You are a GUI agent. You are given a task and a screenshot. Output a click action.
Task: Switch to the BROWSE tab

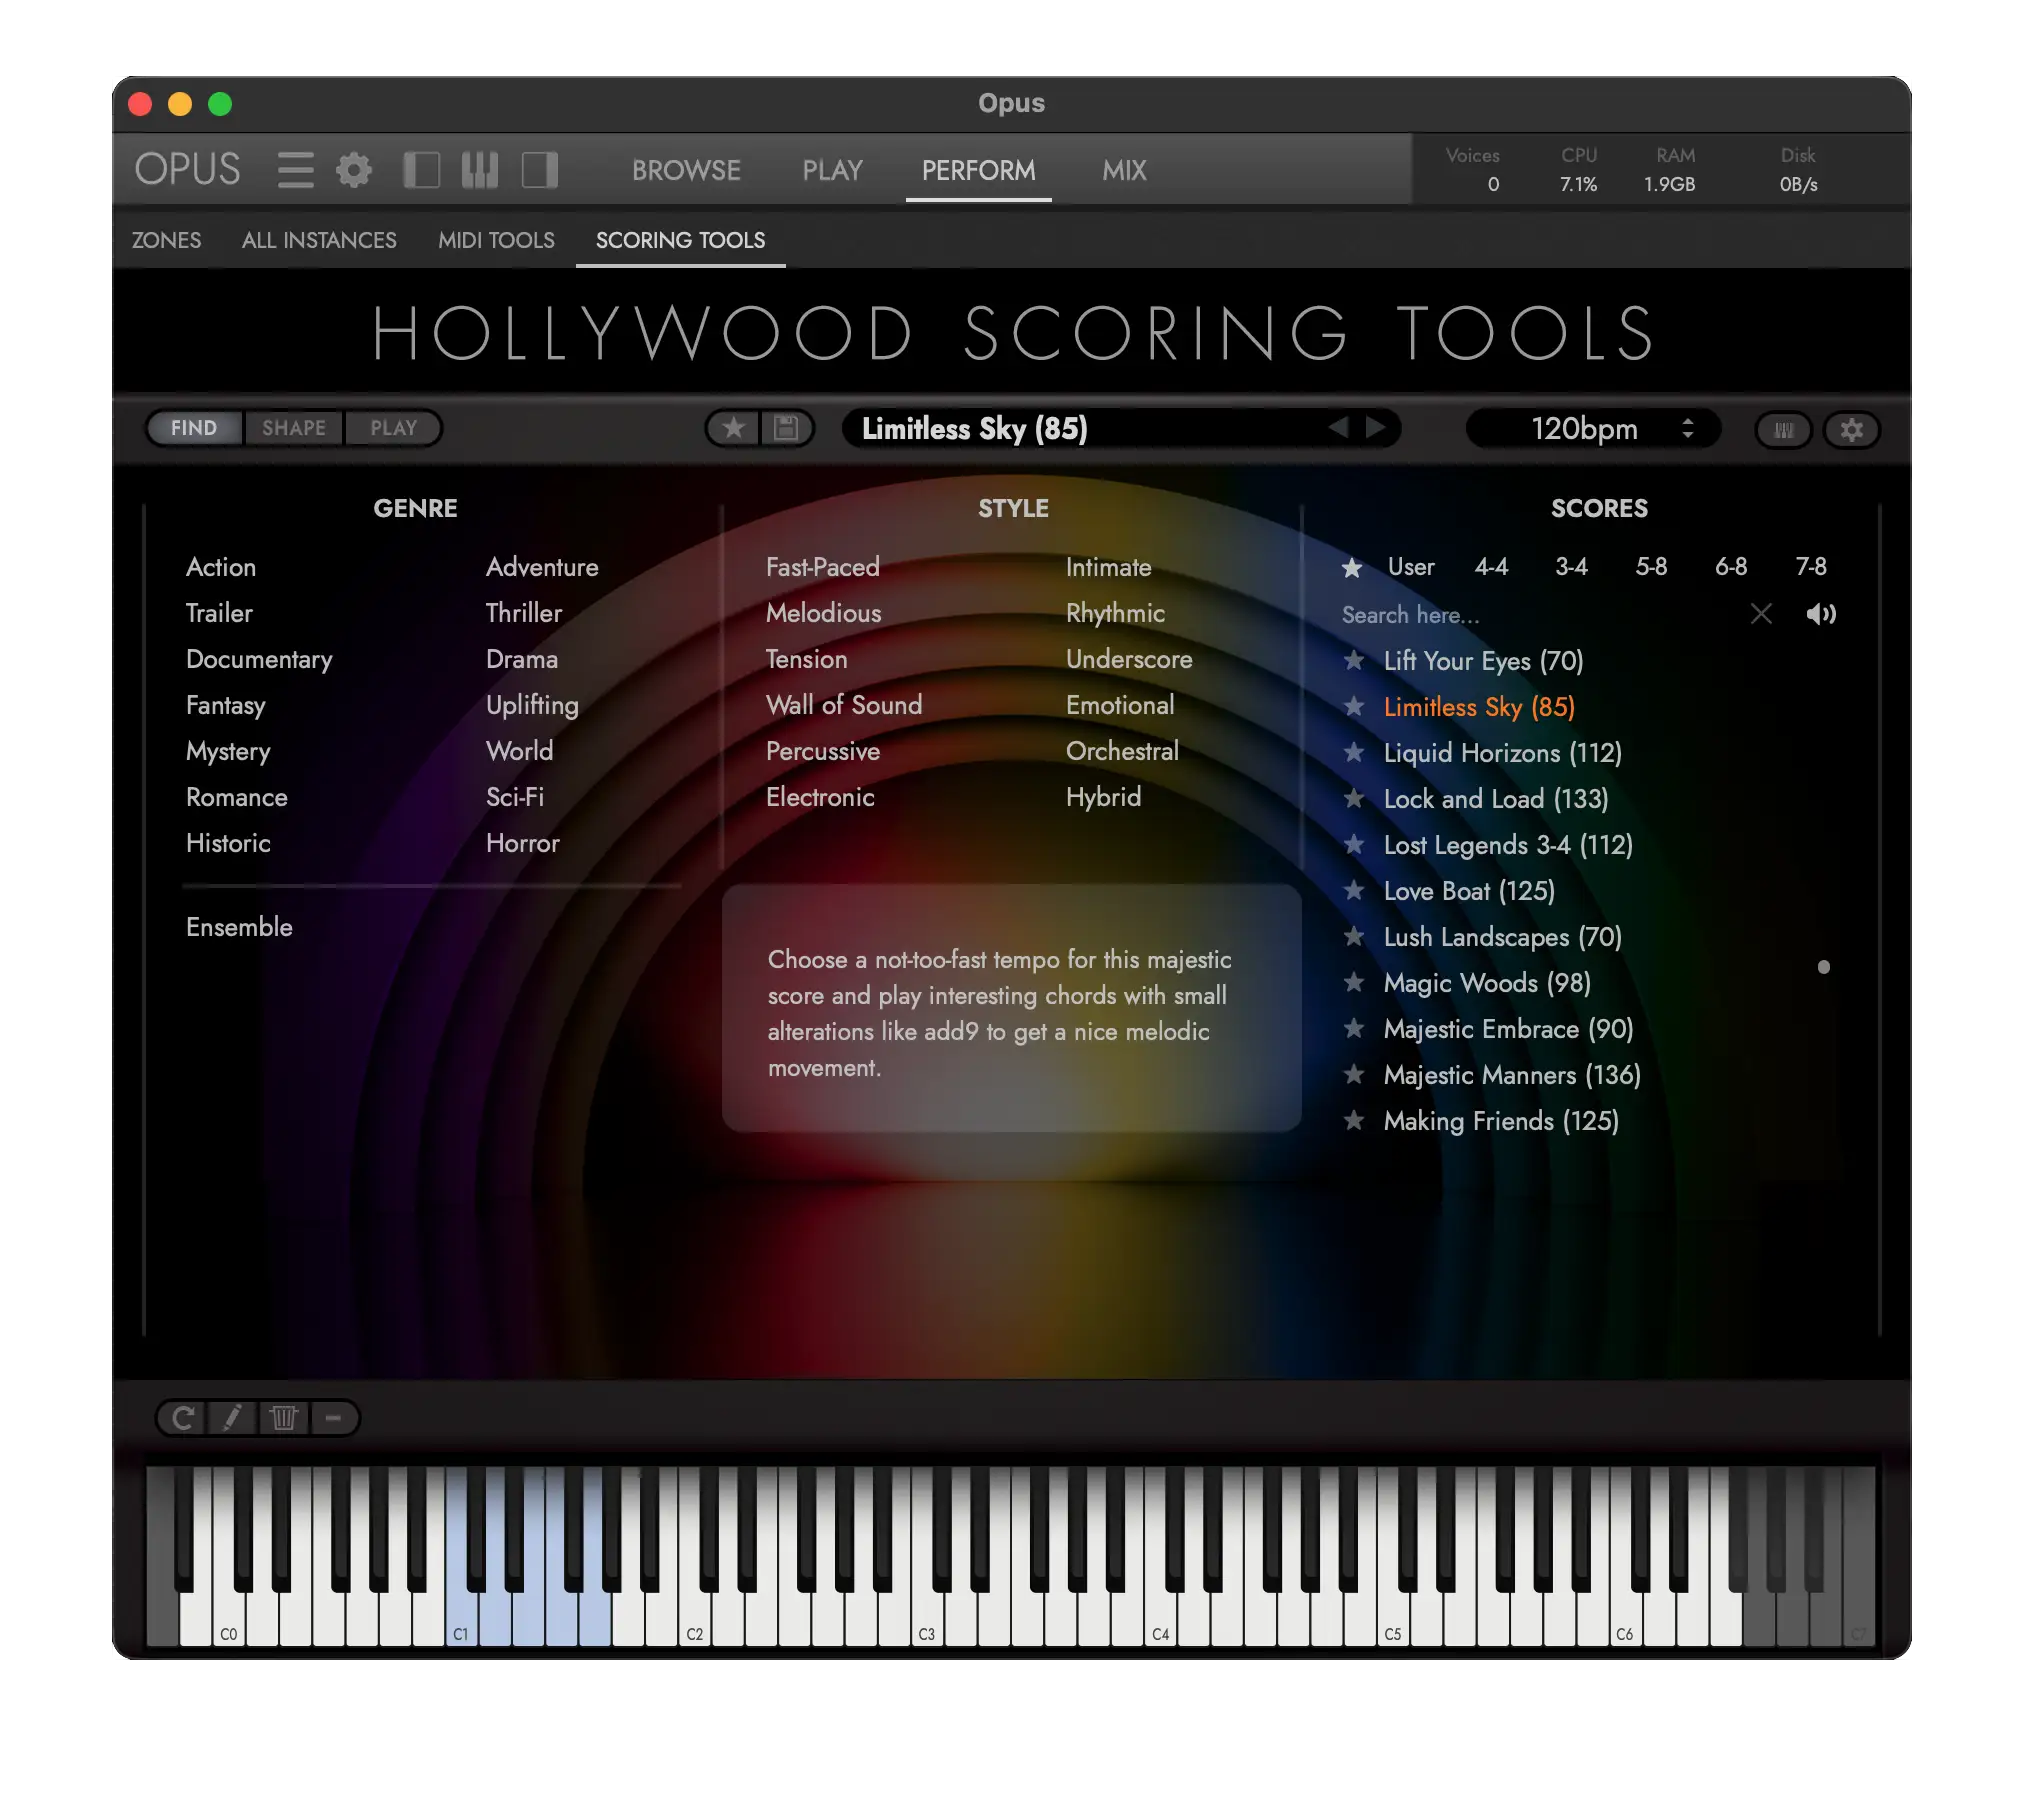pos(686,170)
